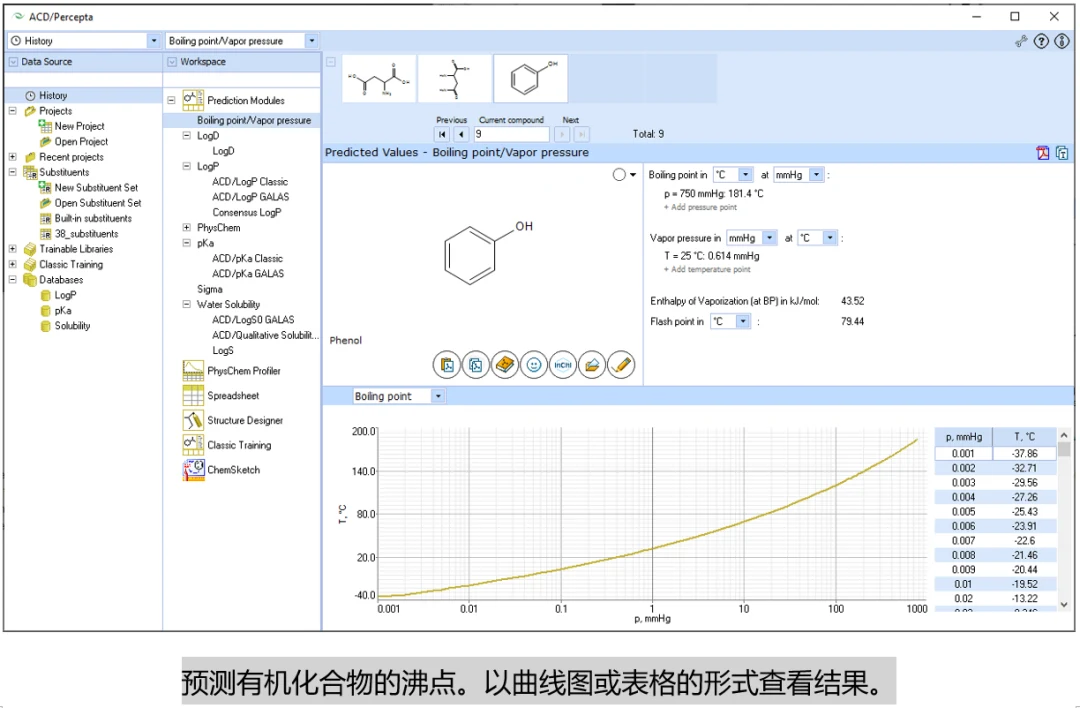Click scroll up arrow of data table
Screen dimensions: 1080x708
point(1064,435)
